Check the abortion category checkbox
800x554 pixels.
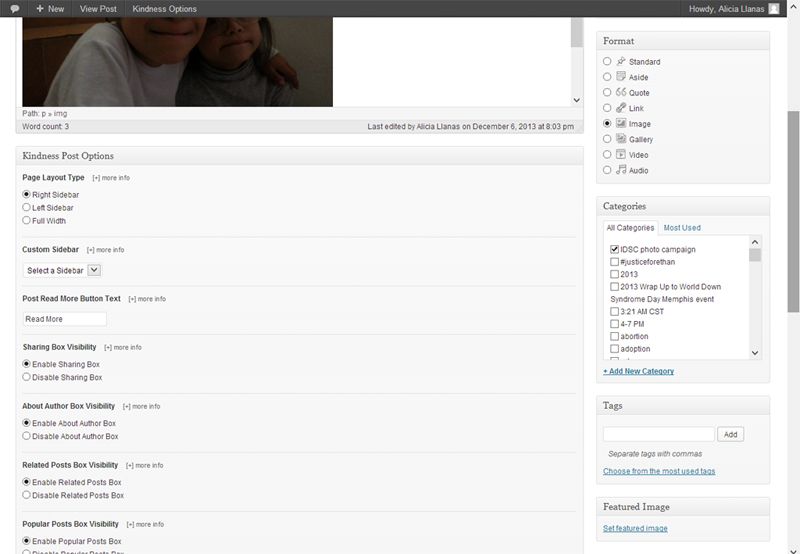pyautogui.click(x=614, y=336)
